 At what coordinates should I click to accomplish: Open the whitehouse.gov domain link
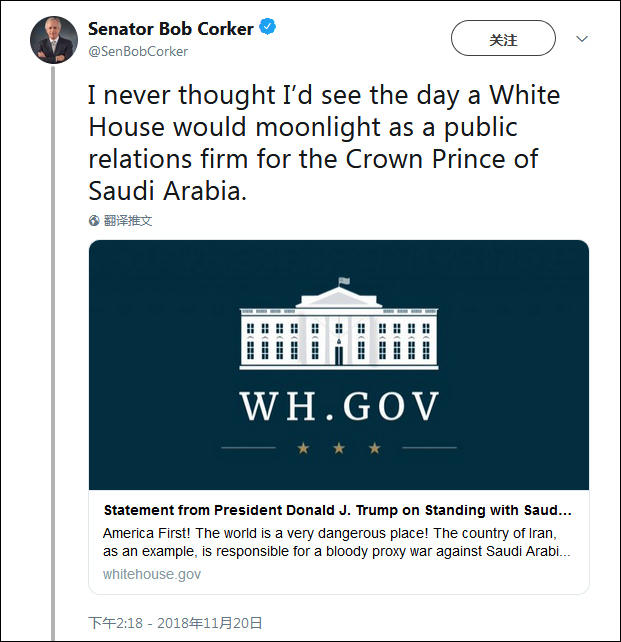tap(151, 574)
